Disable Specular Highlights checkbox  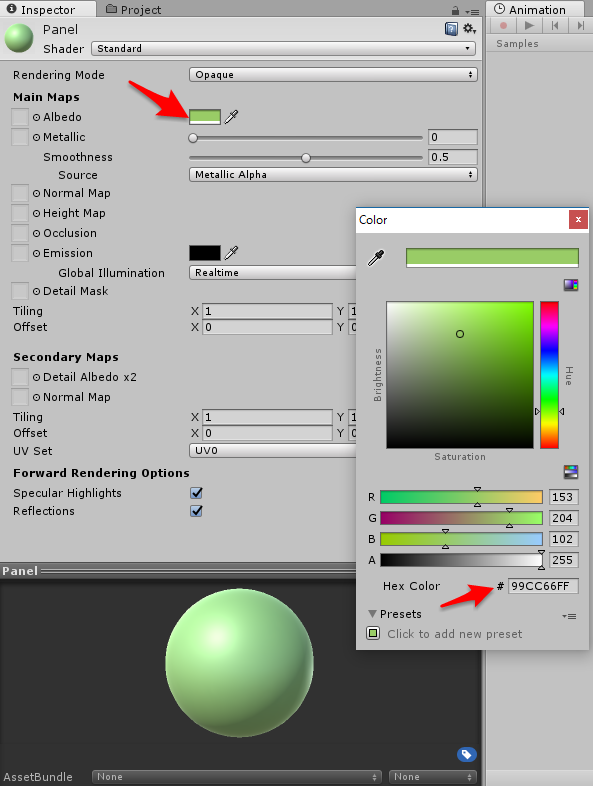[x=196, y=493]
